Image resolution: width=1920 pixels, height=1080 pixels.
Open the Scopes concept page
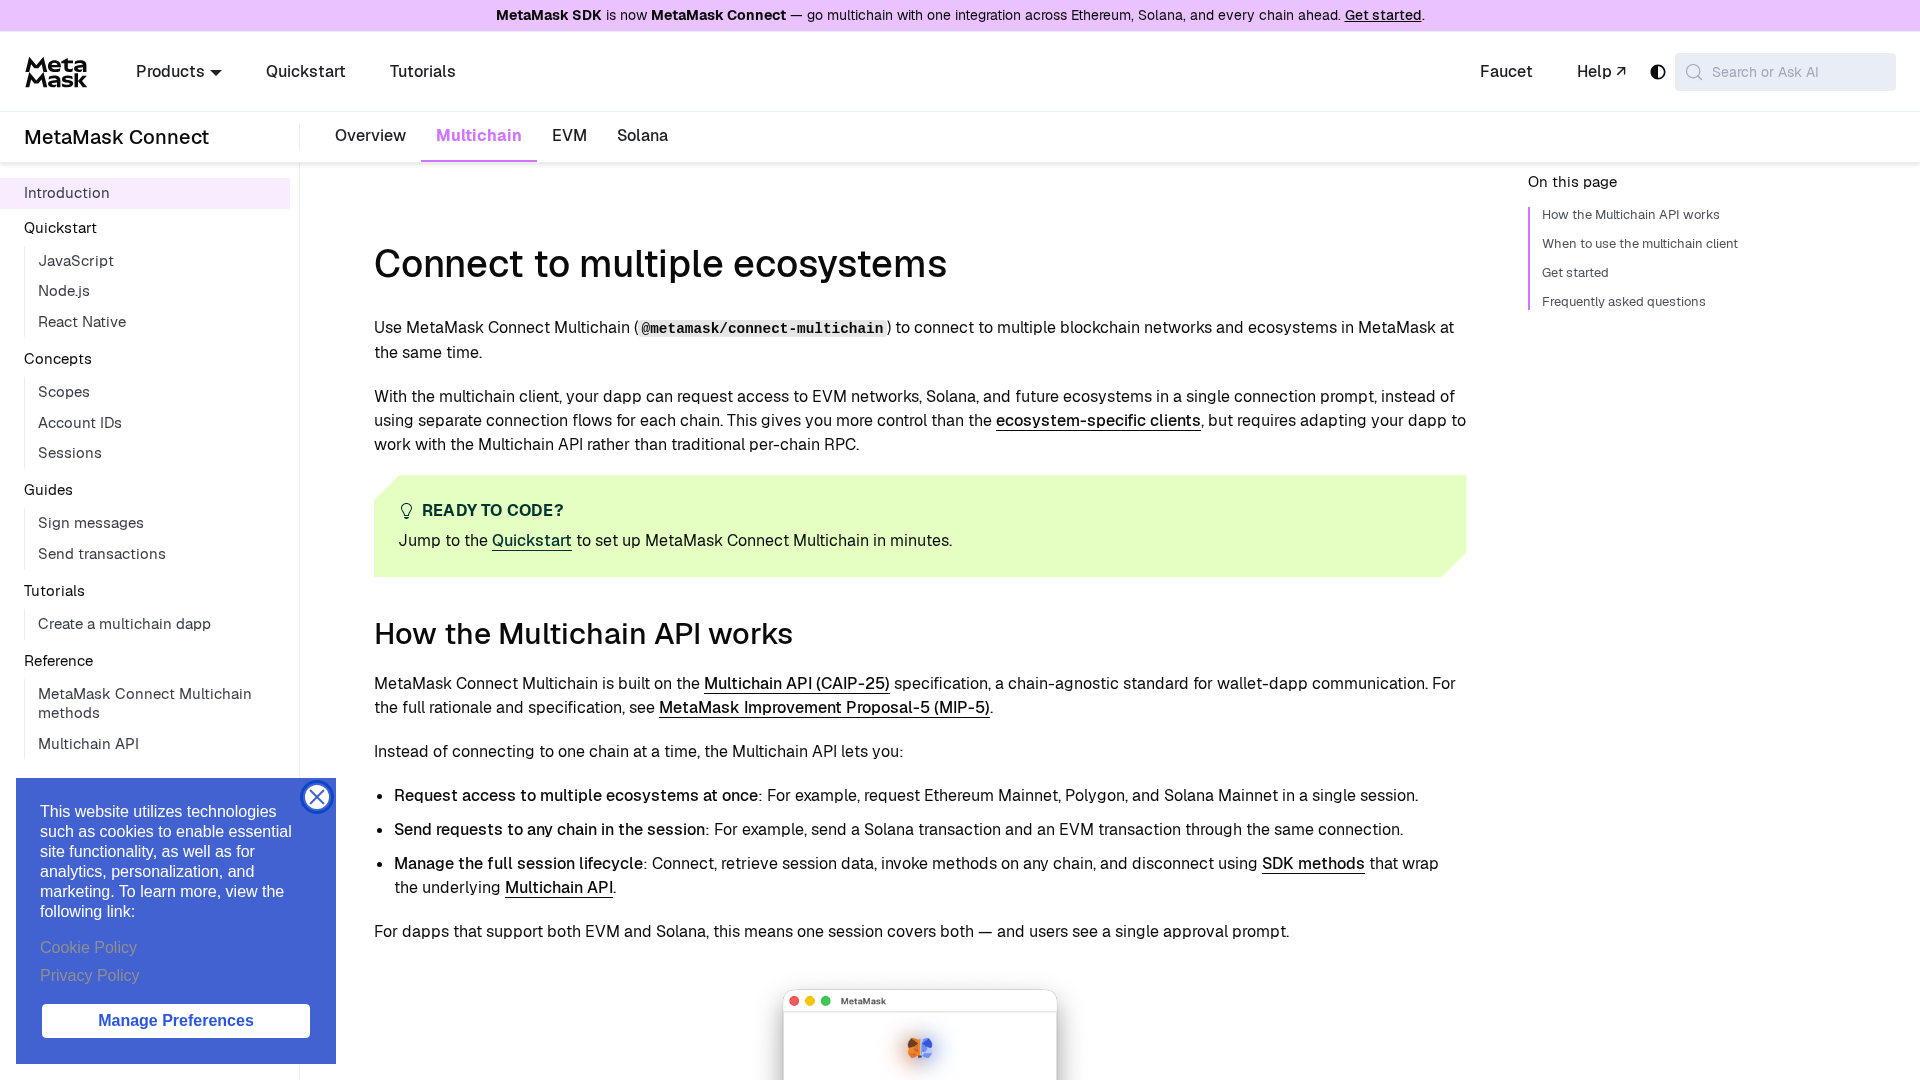(x=64, y=392)
